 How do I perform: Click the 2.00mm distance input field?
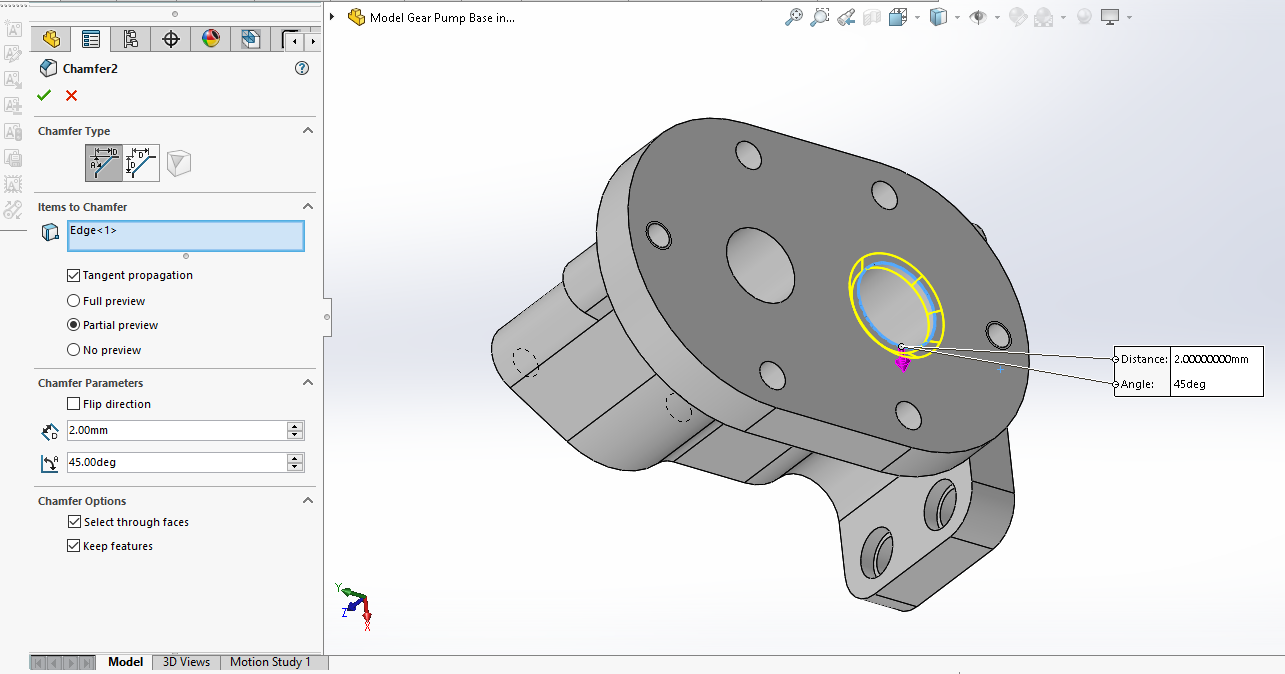coord(175,430)
